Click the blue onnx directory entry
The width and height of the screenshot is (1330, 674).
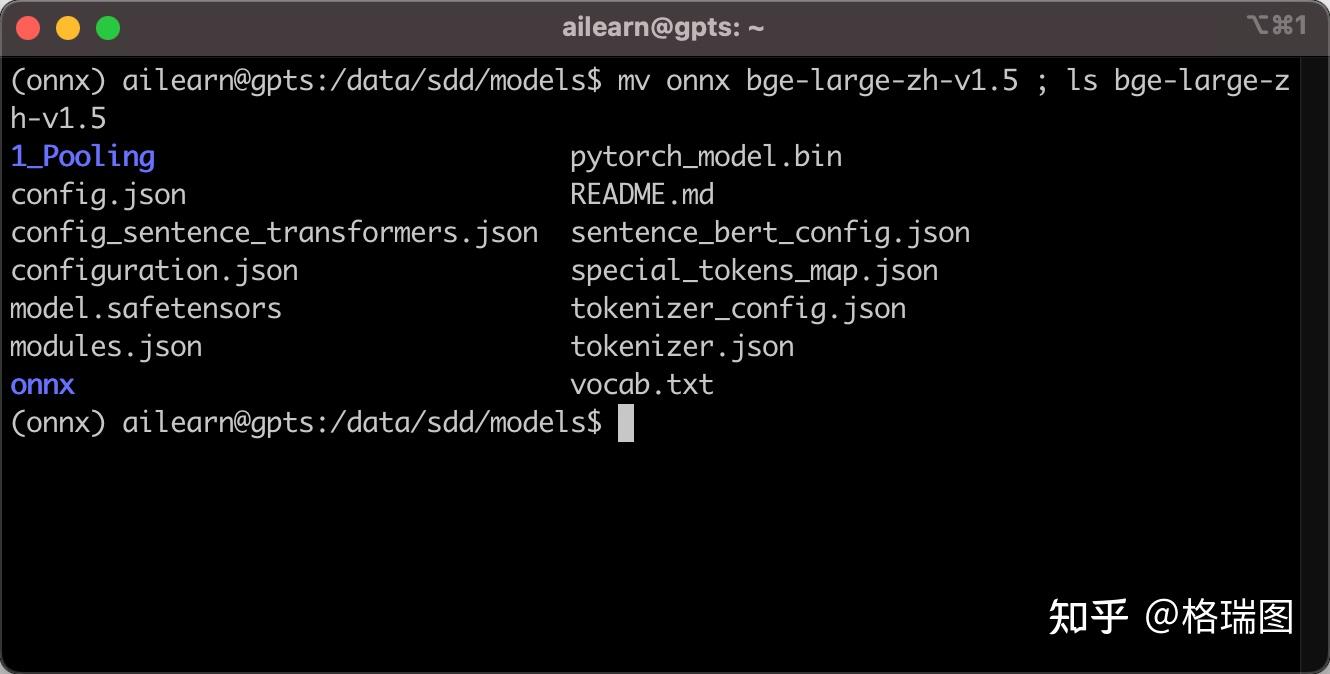[x=43, y=385]
